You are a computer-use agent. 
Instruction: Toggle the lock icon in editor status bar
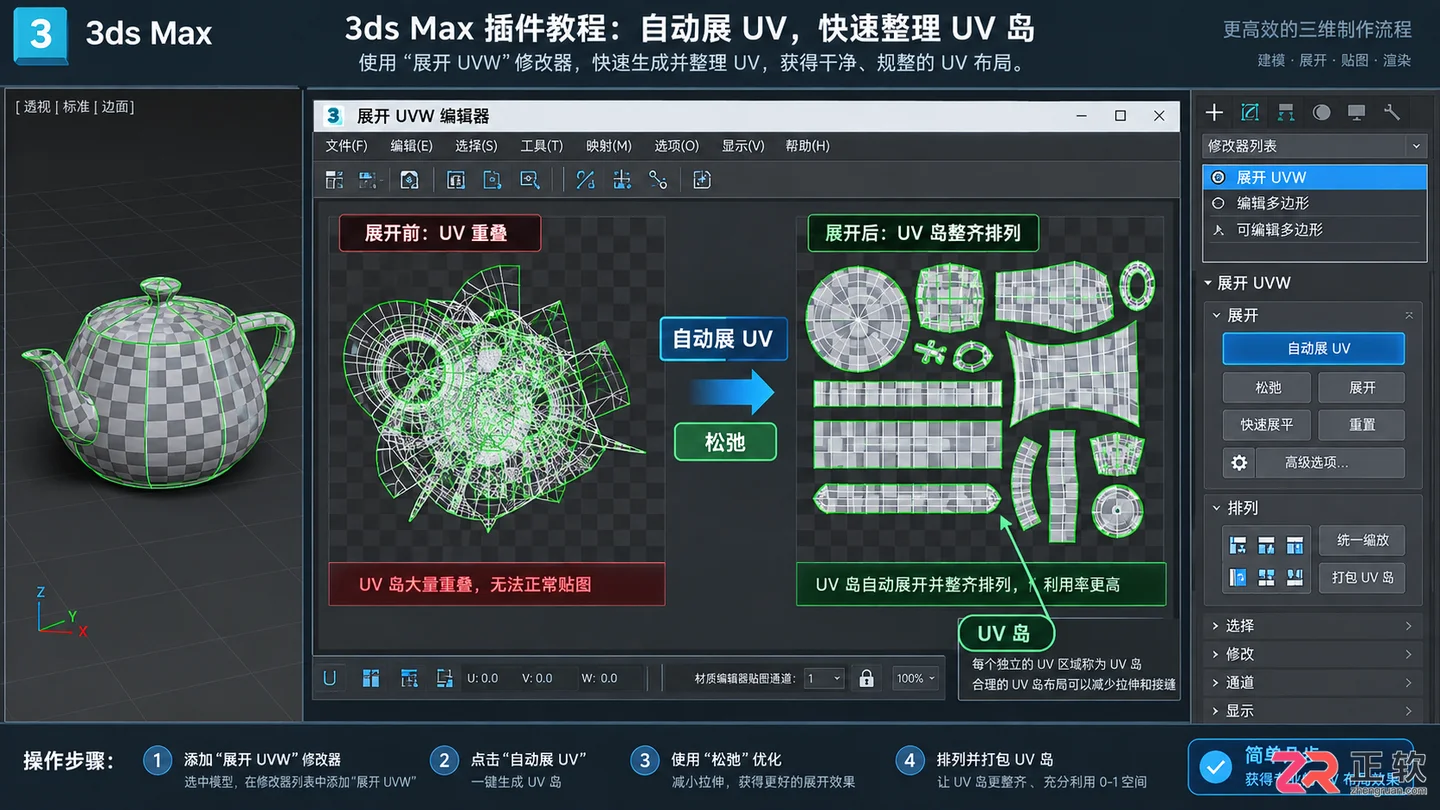(866, 678)
